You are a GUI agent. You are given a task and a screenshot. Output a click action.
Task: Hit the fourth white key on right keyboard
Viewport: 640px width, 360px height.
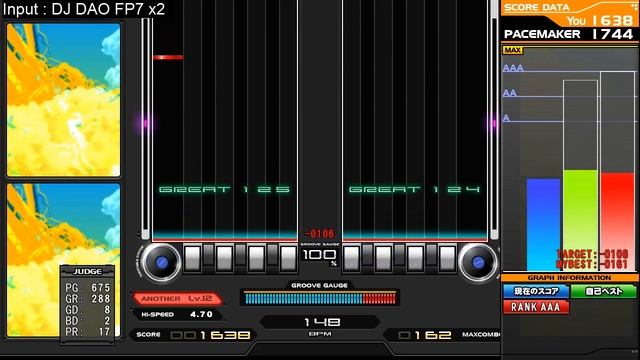point(447,258)
